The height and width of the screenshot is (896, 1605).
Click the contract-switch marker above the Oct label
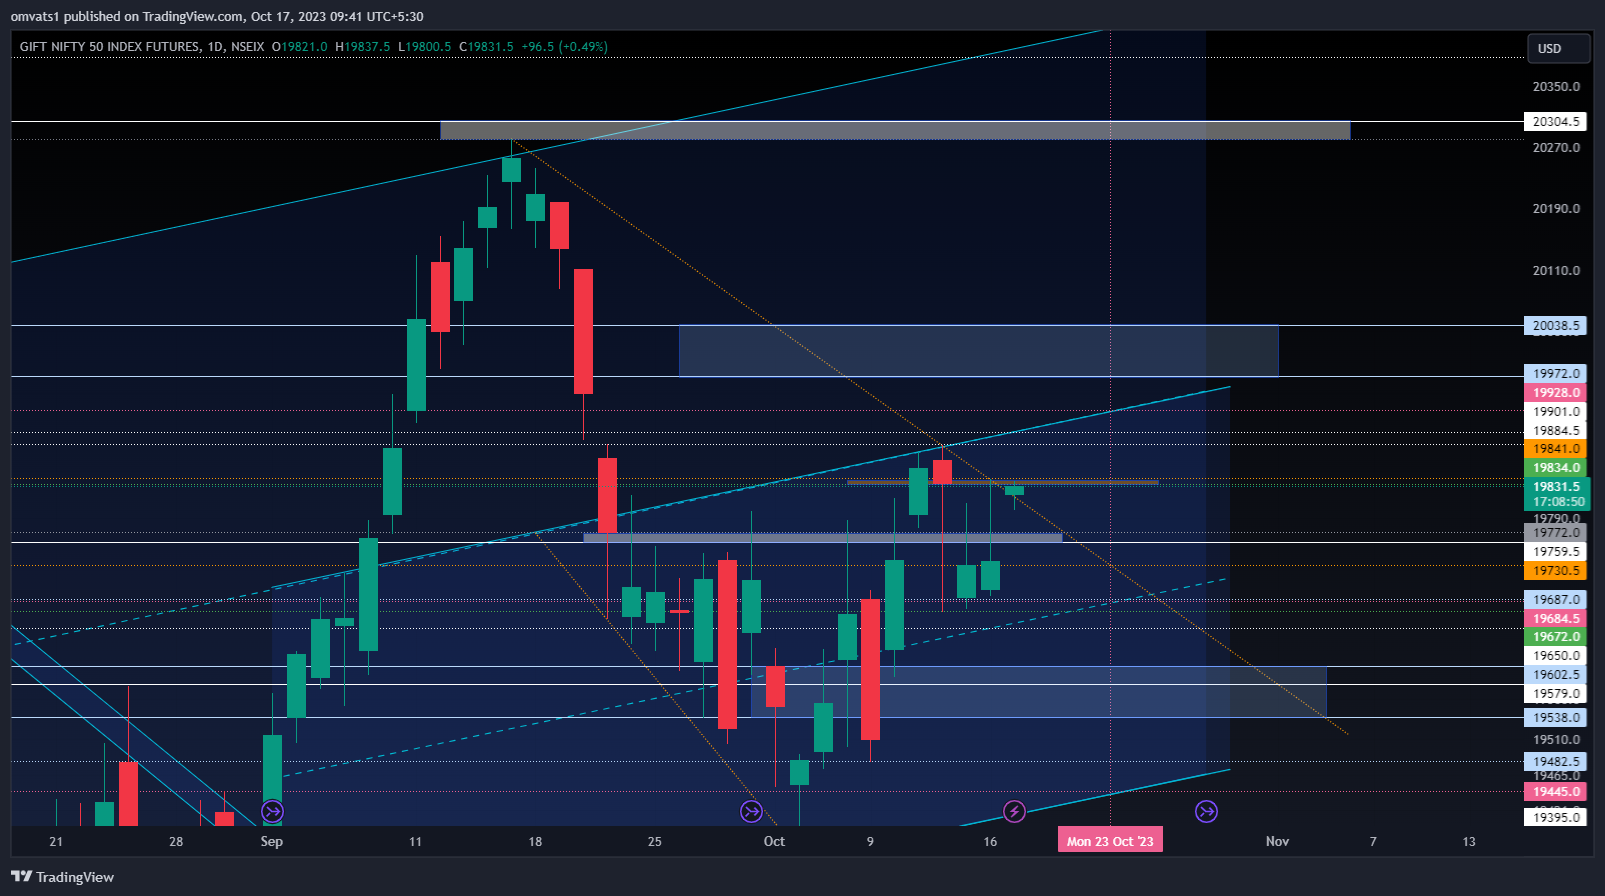751,811
